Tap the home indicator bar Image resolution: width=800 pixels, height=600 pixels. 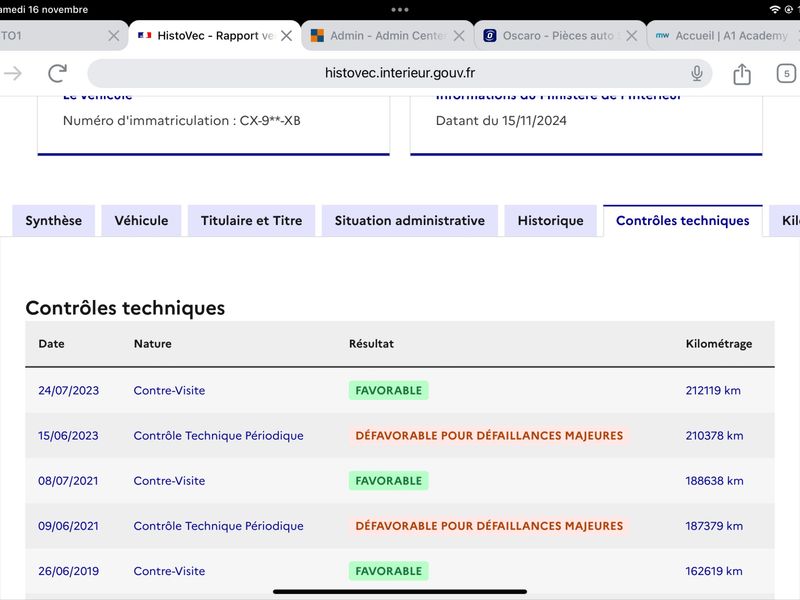399,592
